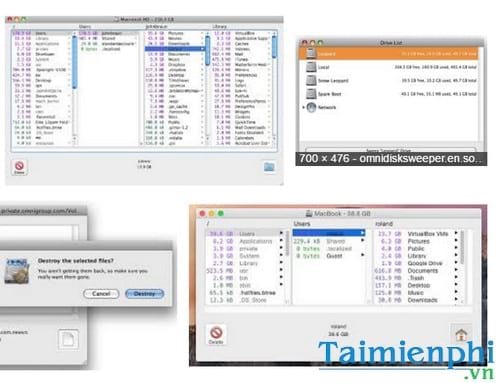This screenshot has width=500, height=383.
Task: Click the document icon behind the Destroy dialog
Action: [68, 339]
